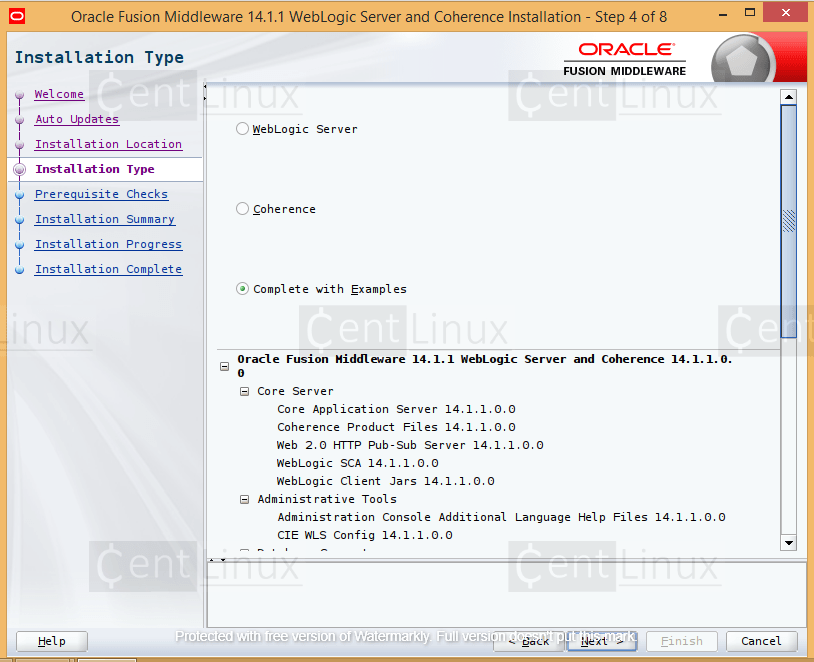Select the WebLogic Server radio option

(242, 129)
